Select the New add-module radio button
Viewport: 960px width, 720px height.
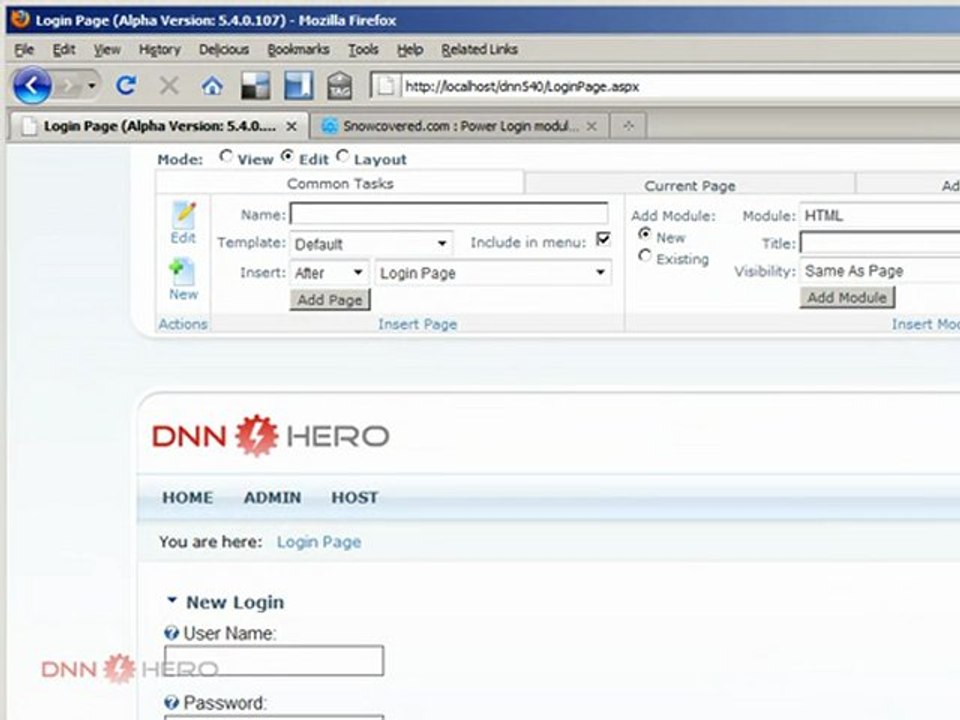pos(645,234)
